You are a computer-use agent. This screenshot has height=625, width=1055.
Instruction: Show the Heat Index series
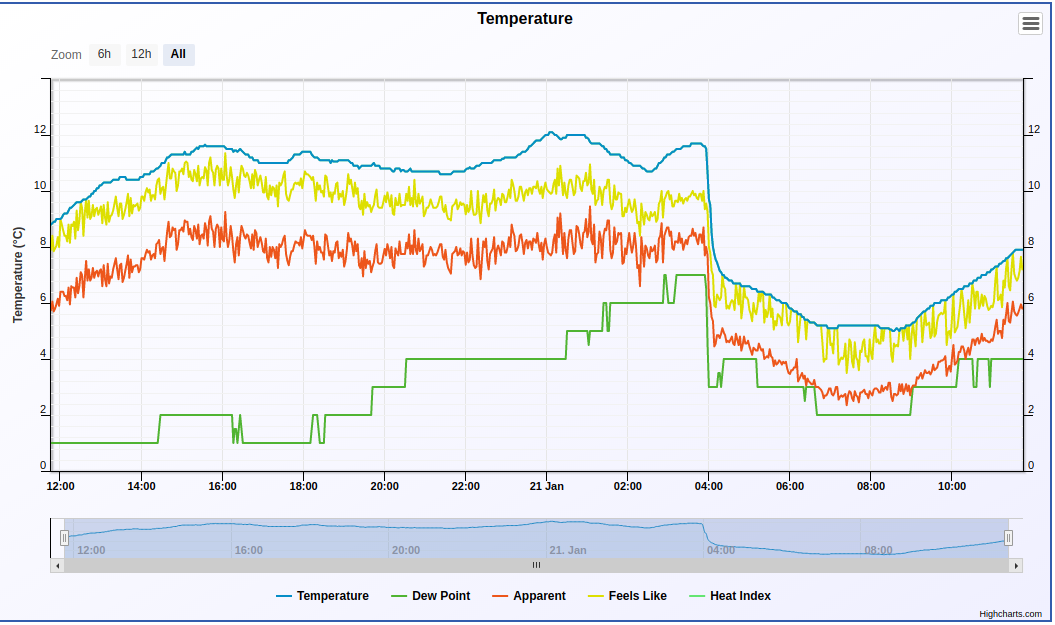click(x=740, y=596)
